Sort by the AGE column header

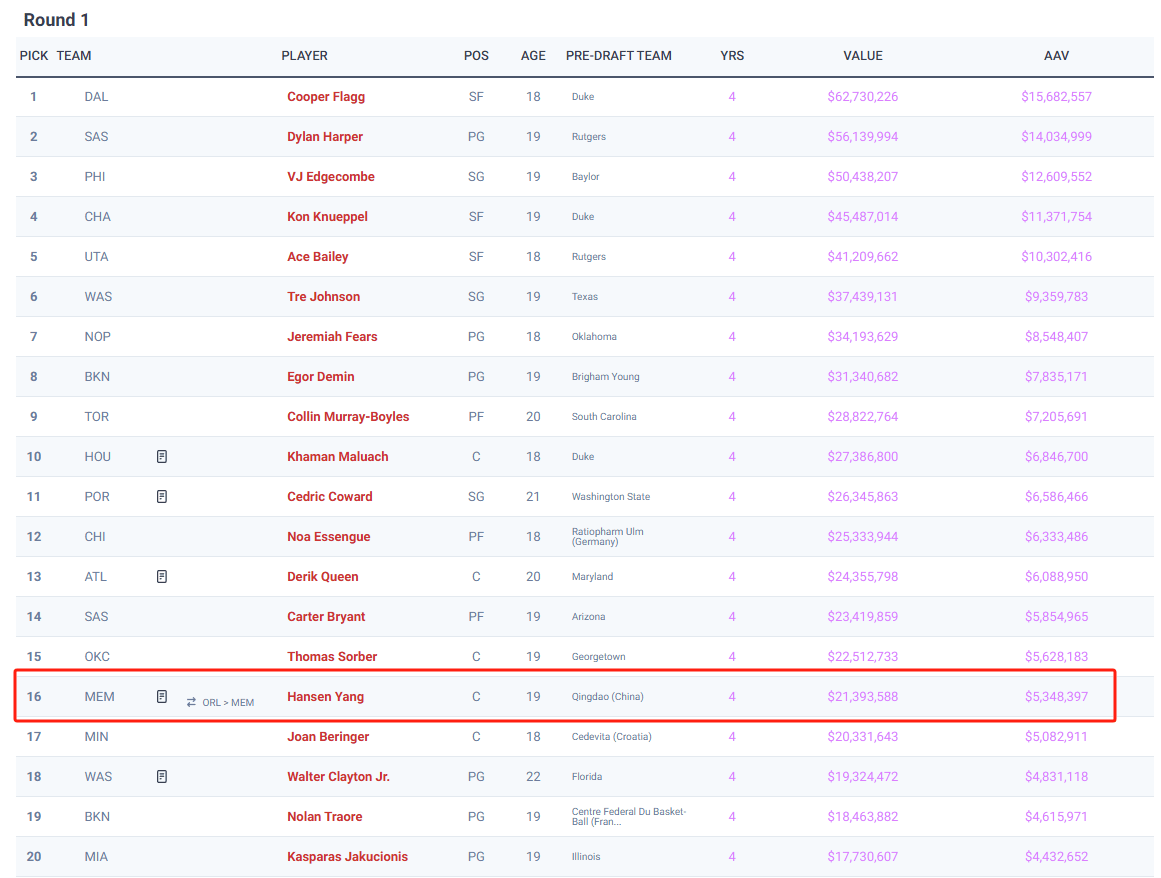533,56
